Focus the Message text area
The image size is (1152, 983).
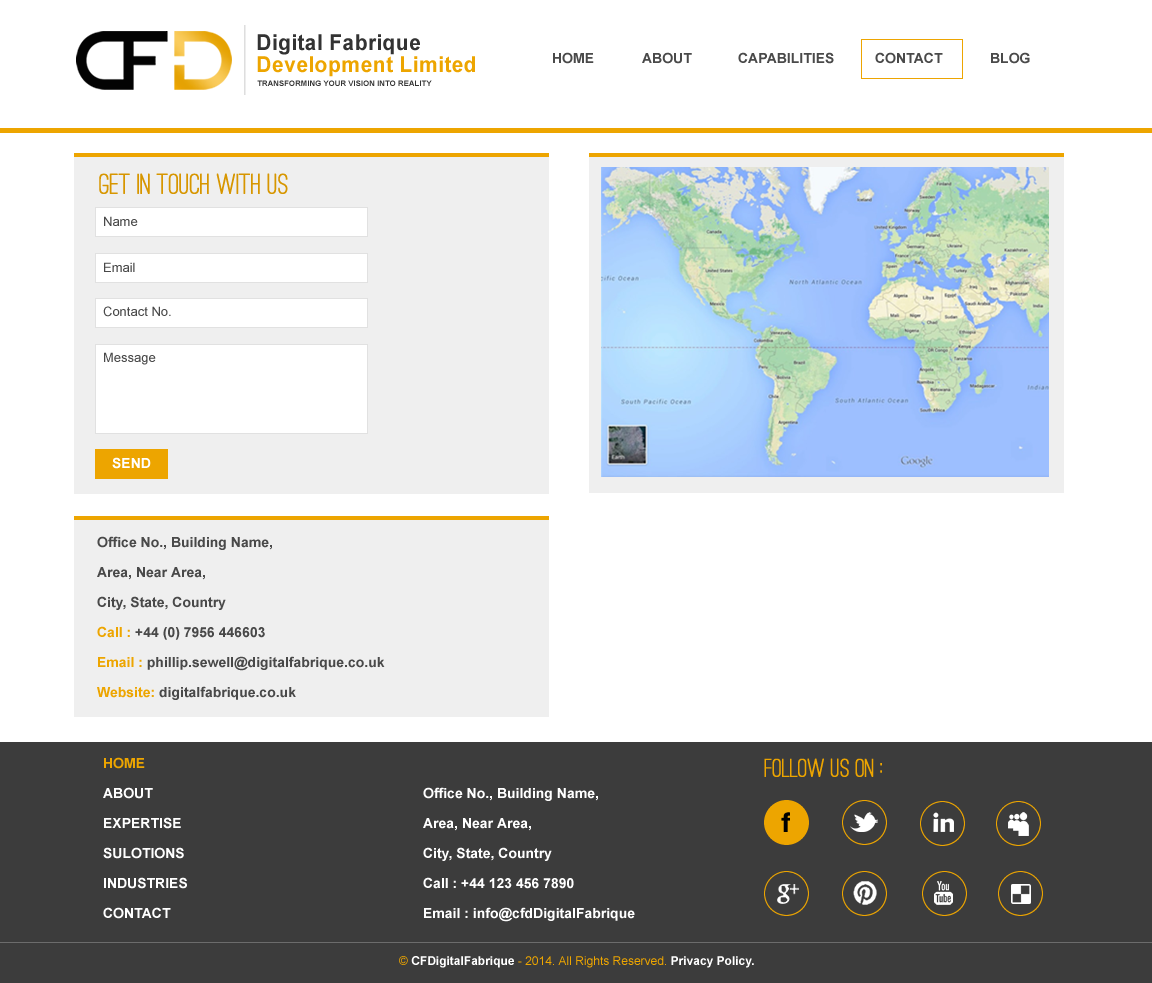[231, 389]
